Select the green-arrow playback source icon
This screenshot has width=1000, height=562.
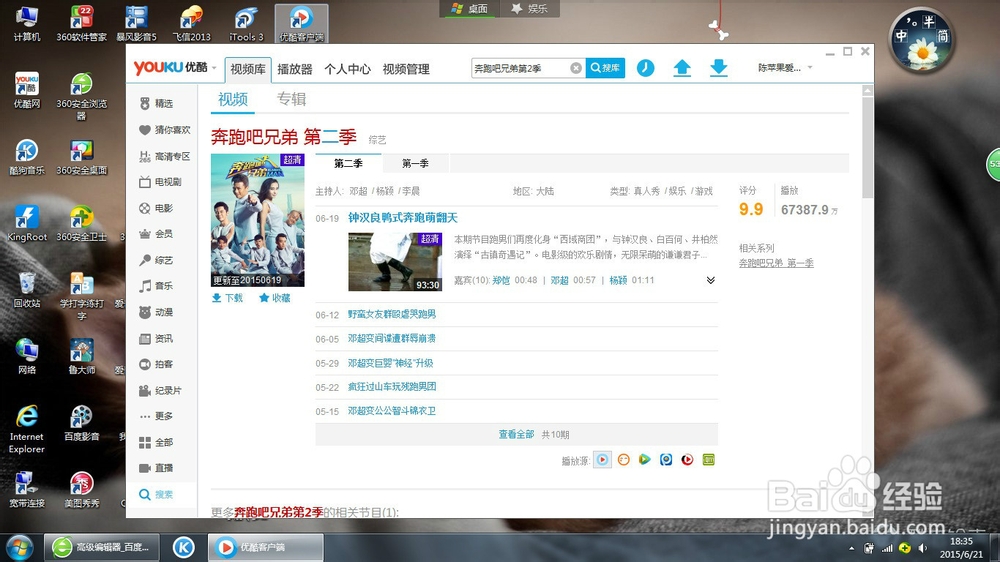tap(645, 459)
